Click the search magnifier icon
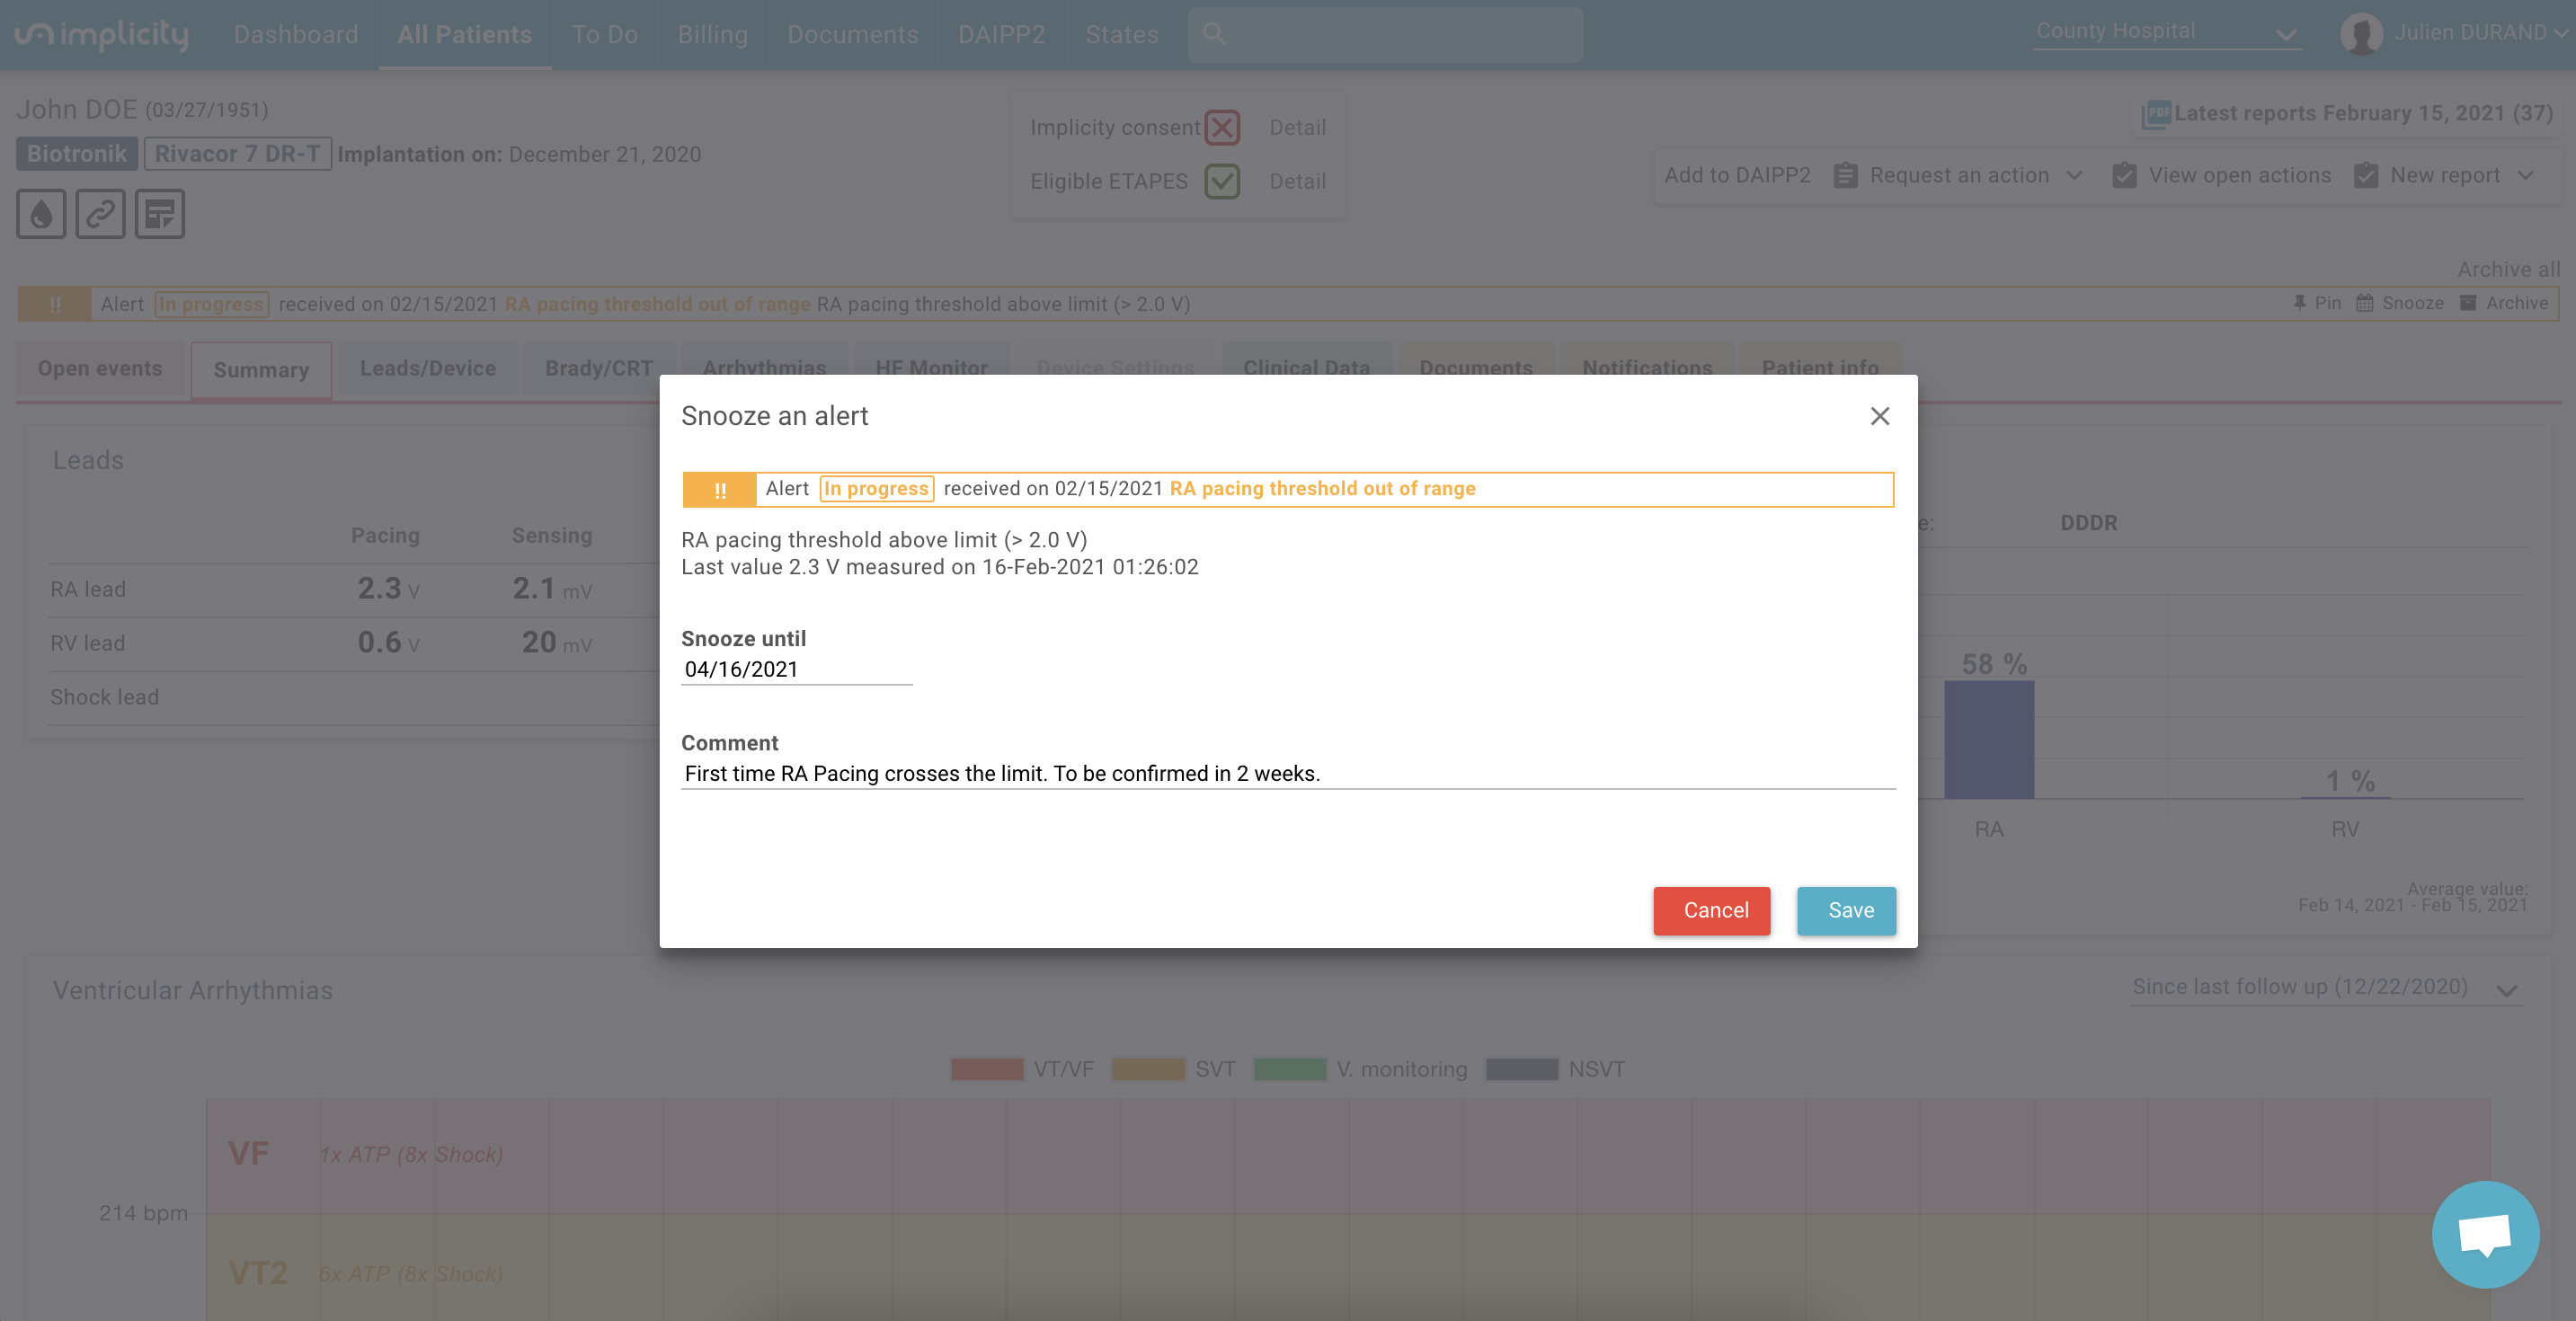The width and height of the screenshot is (2576, 1321). pos(1214,34)
